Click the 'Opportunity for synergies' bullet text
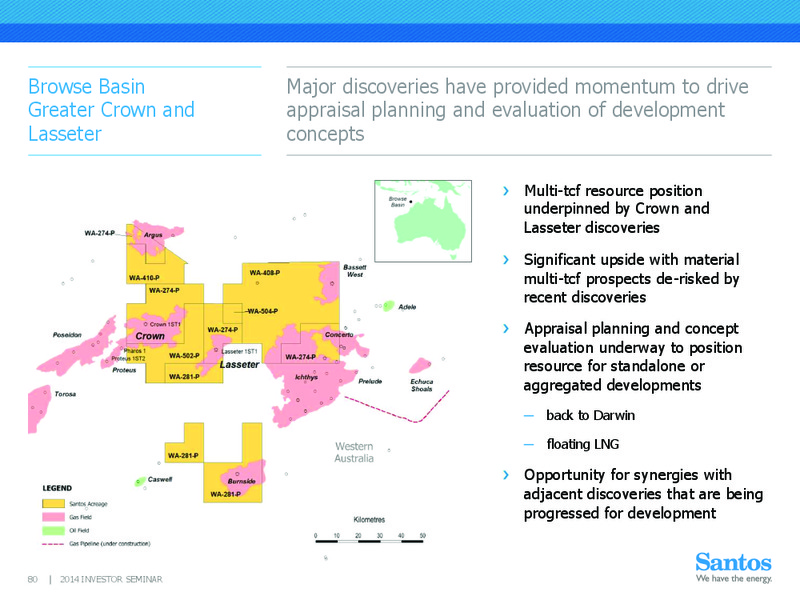The height and width of the screenshot is (600, 800). (643, 494)
